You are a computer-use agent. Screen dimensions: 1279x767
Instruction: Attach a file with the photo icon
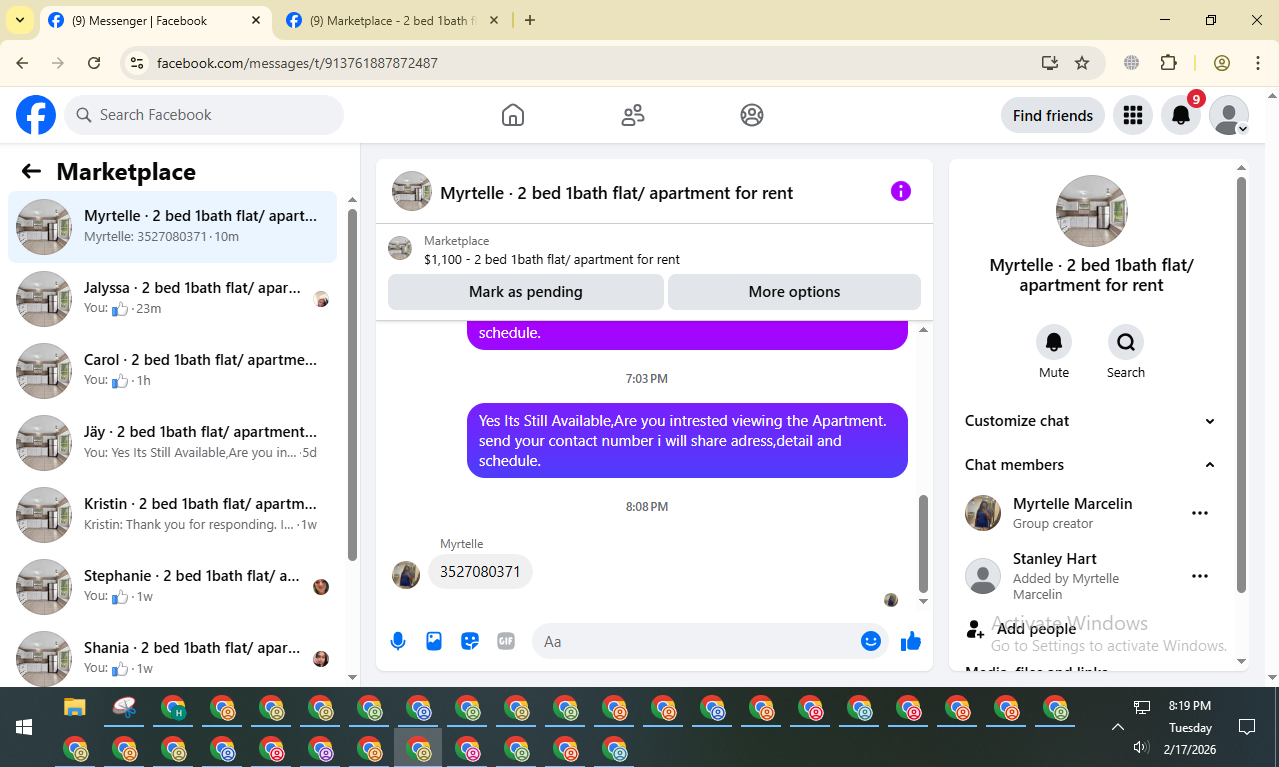434,641
